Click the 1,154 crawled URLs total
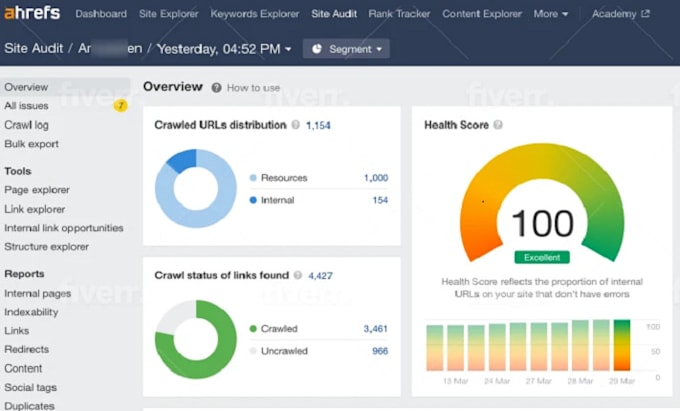This screenshot has height=411, width=680. 318,126
